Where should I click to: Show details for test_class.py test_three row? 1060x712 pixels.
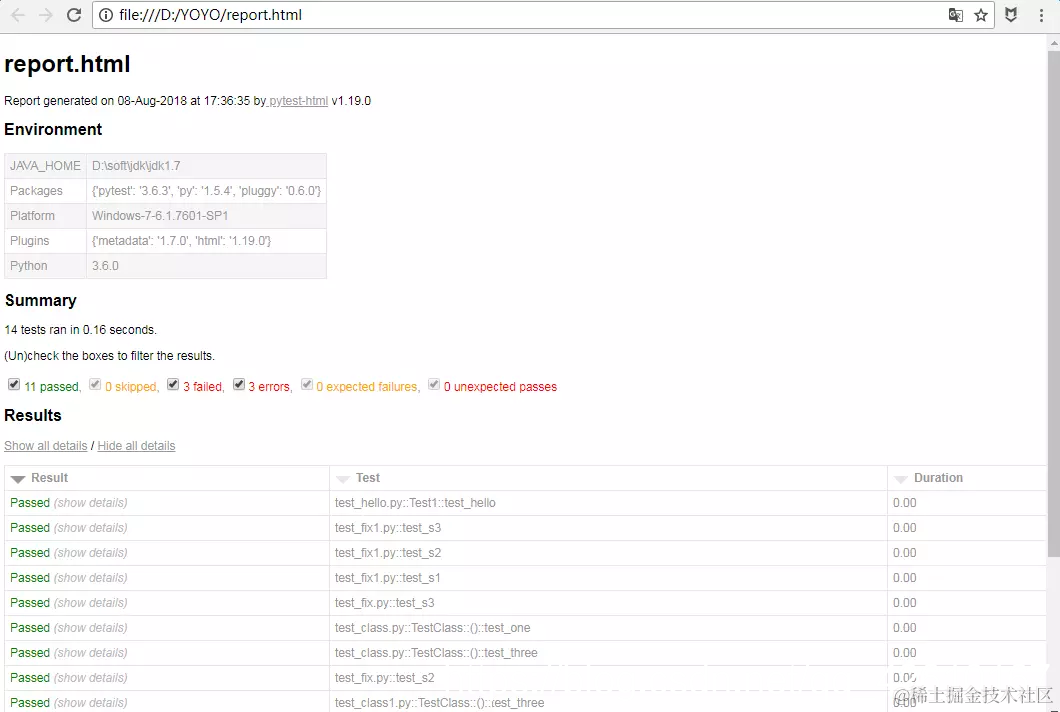pyautogui.click(x=91, y=653)
